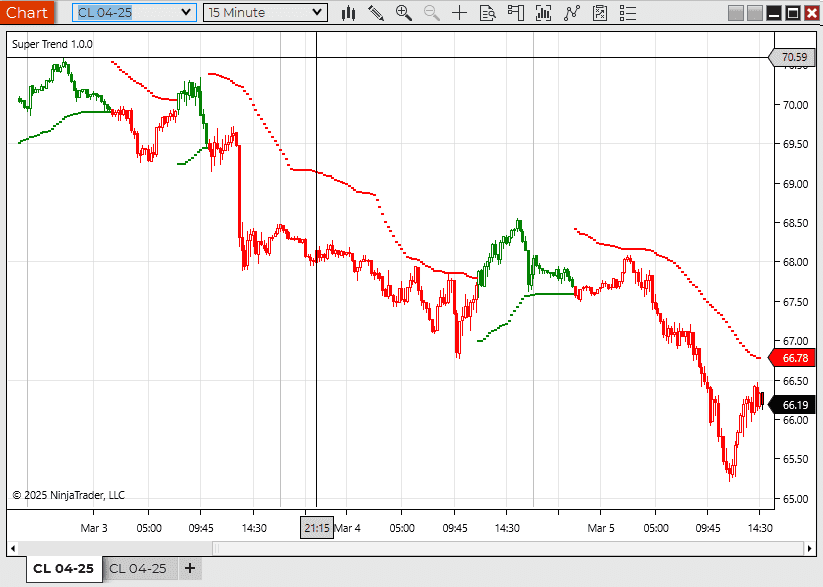Viewport: 823px width, 587px height.
Task: Click the Mar 3 date label
Action: [94, 528]
